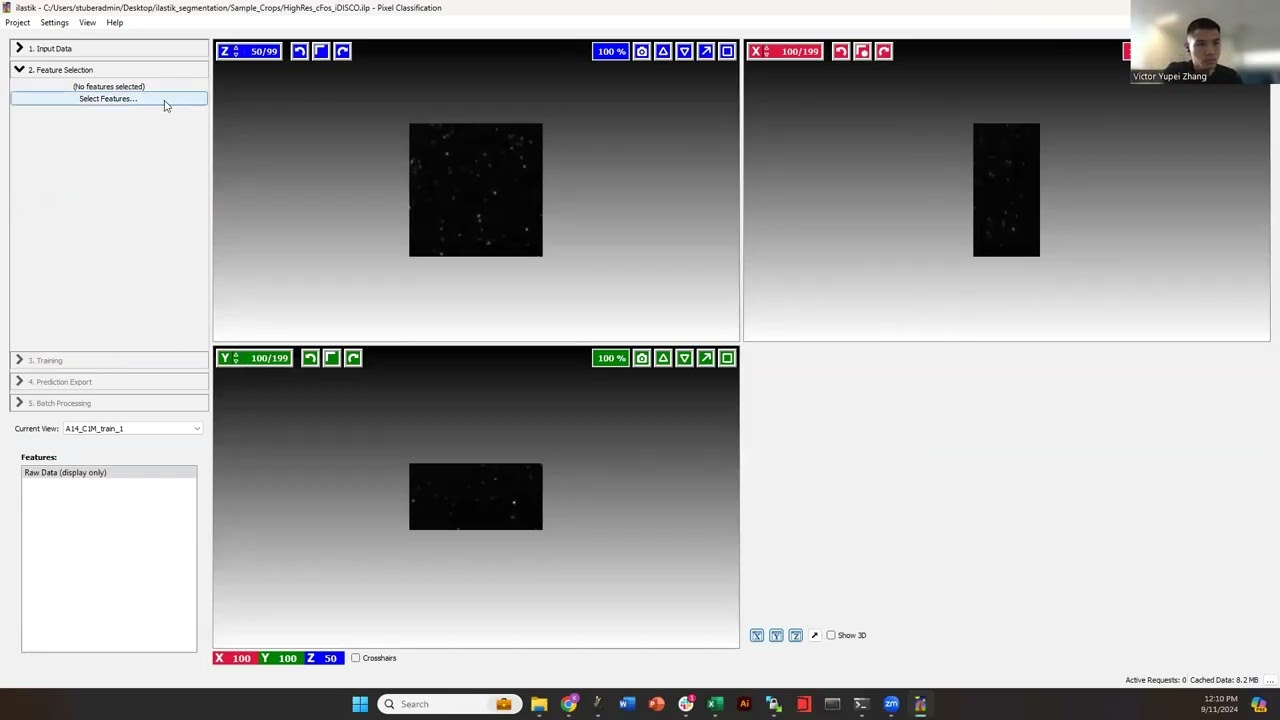Open the Help menu

(x=115, y=22)
